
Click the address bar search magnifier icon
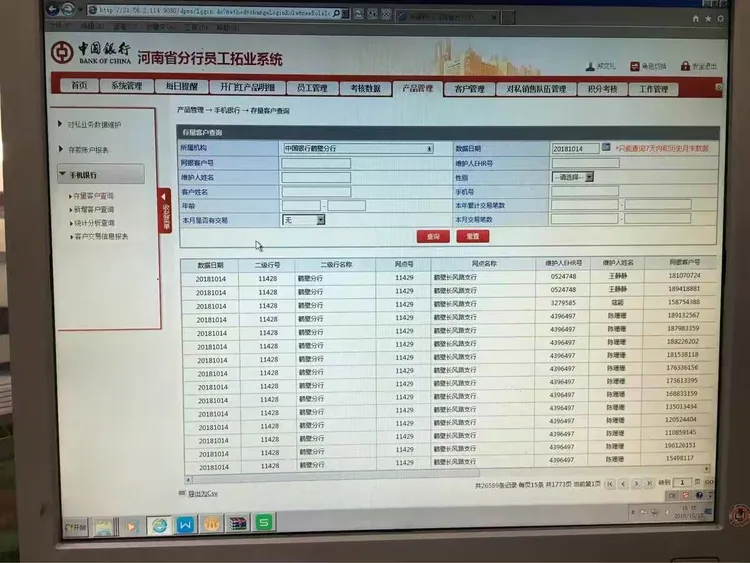[336, 13]
